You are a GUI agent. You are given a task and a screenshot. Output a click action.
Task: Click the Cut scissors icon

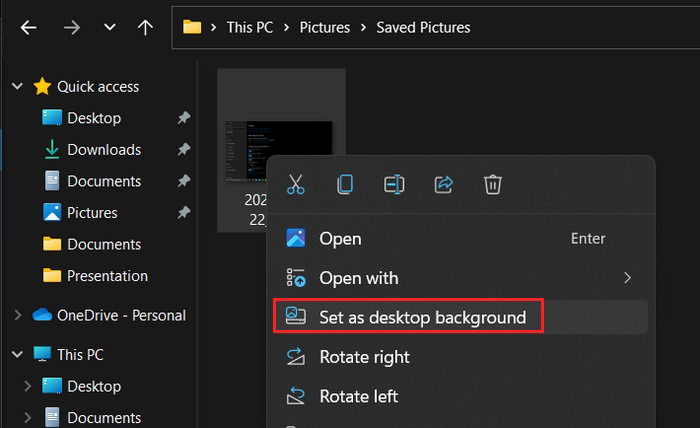[296, 184]
